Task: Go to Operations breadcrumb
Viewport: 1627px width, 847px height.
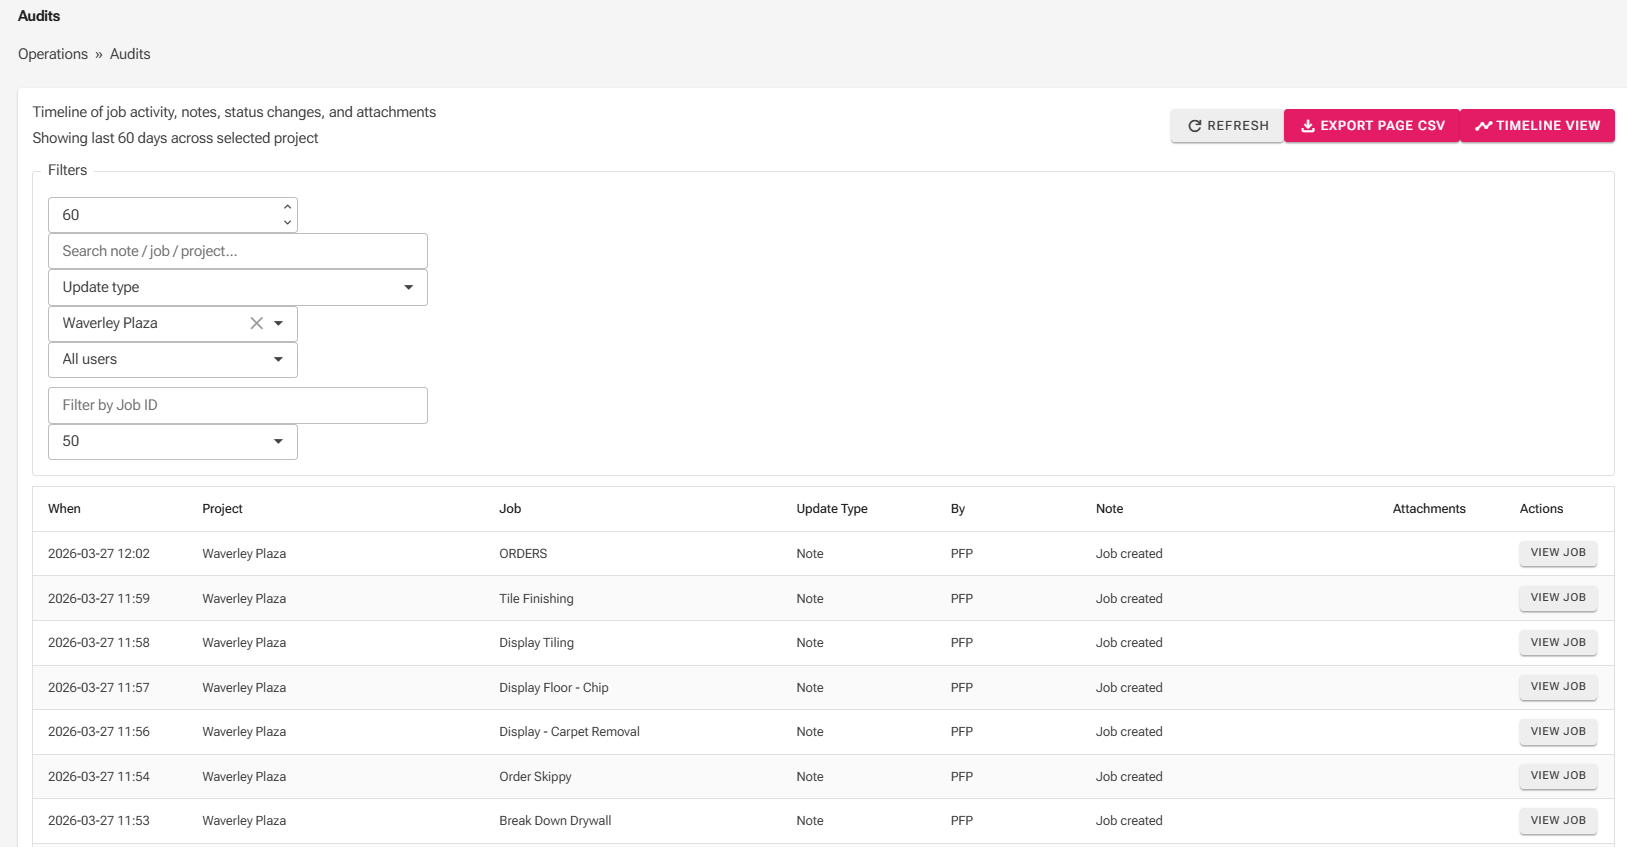Action: 53,54
